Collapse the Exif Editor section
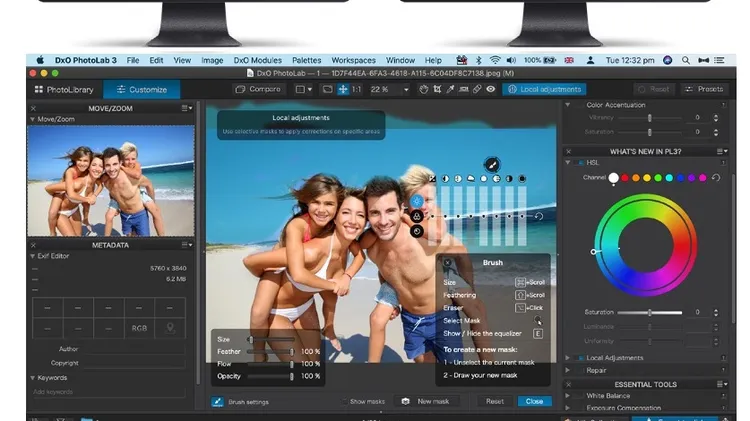750x421 pixels. [33, 256]
